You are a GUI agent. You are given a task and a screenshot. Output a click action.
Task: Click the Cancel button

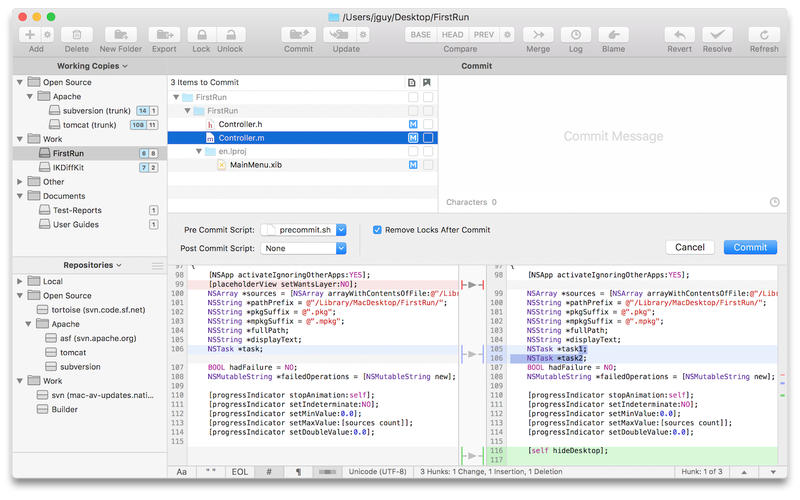[689, 247]
